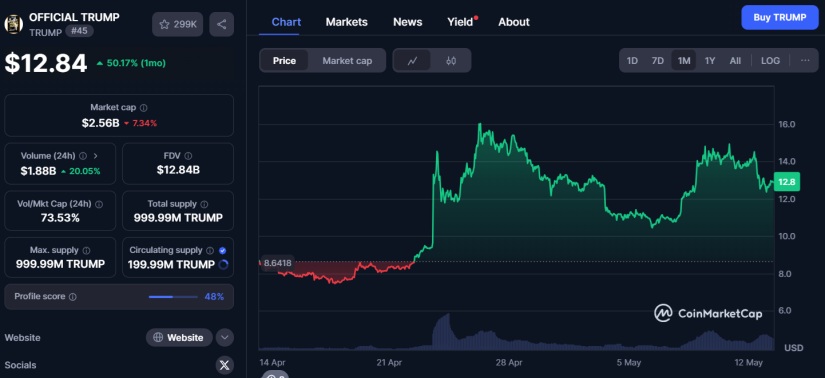
Task: Click the 12.8 current price marker
Action: click(x=787, y=182)
